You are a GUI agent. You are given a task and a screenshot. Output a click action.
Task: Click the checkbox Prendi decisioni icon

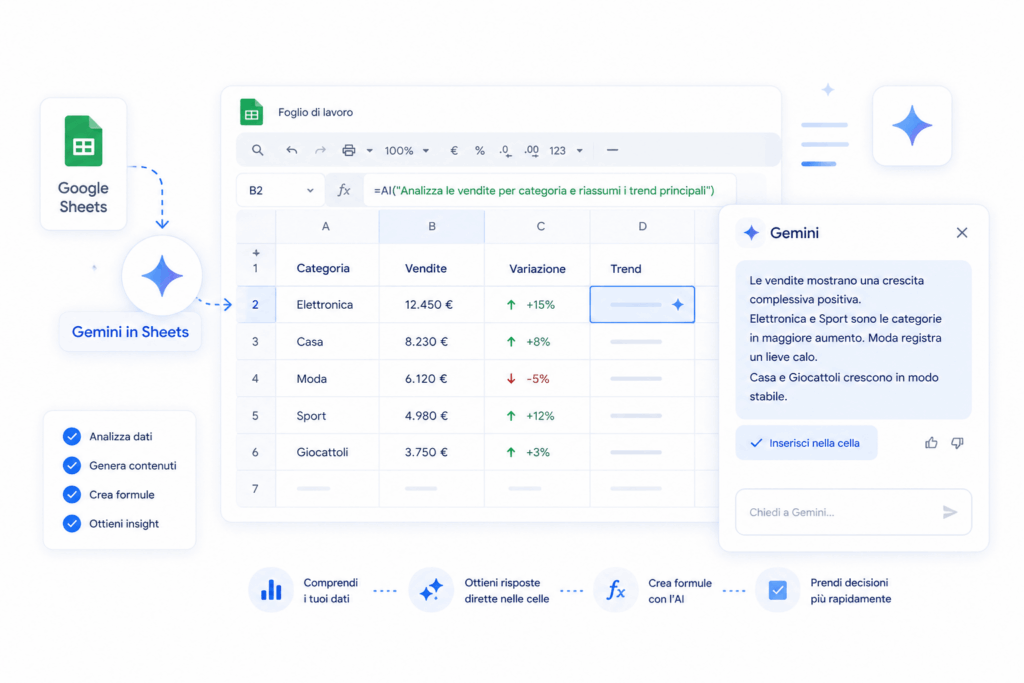777,590
